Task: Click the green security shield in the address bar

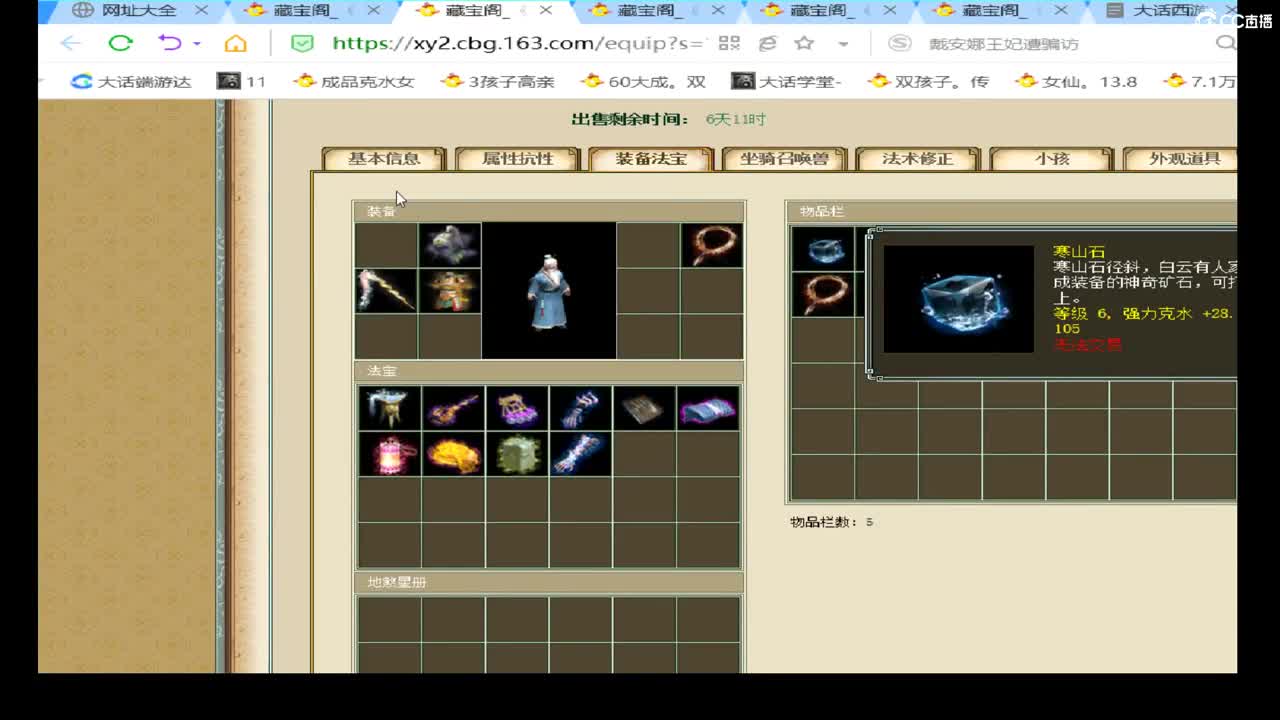Action: point(302,43)
